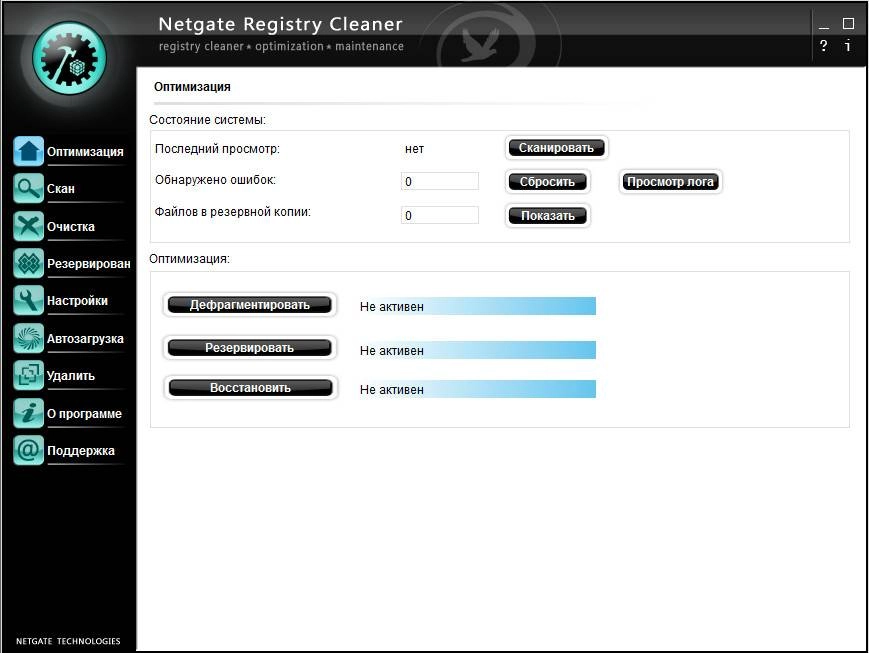Screen dimensions: 869x653
Task: Click the magnifier icon beside Скан
Action: pos(28,188)
